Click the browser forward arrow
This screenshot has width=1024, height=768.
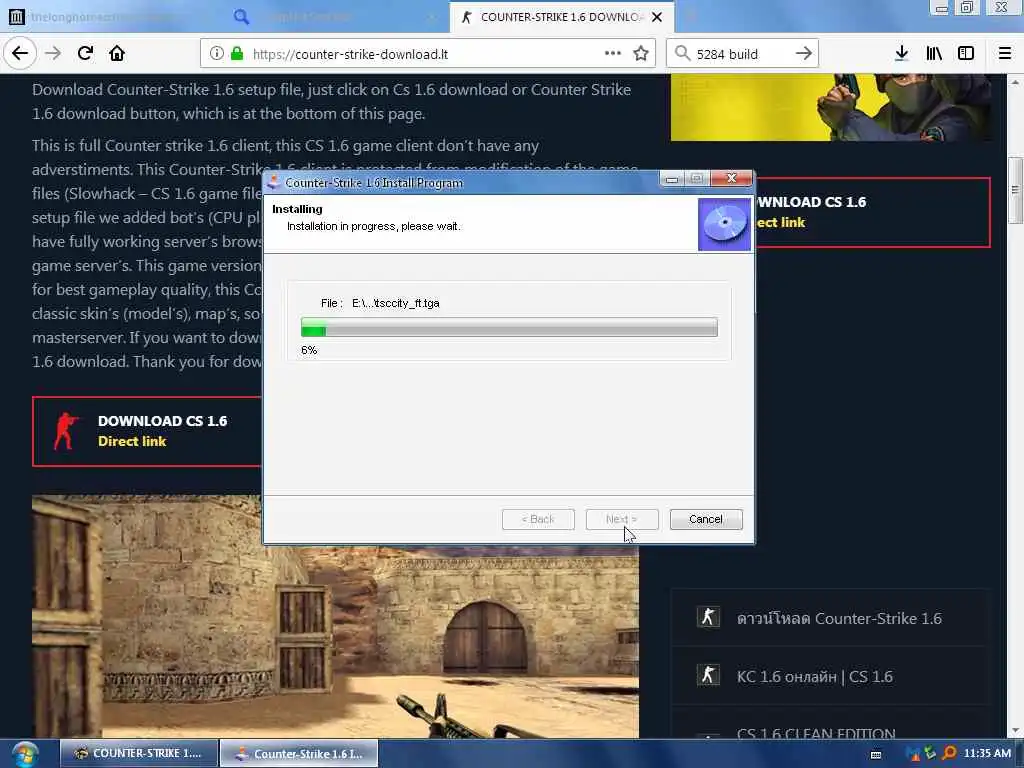click(x=53, y=54)
